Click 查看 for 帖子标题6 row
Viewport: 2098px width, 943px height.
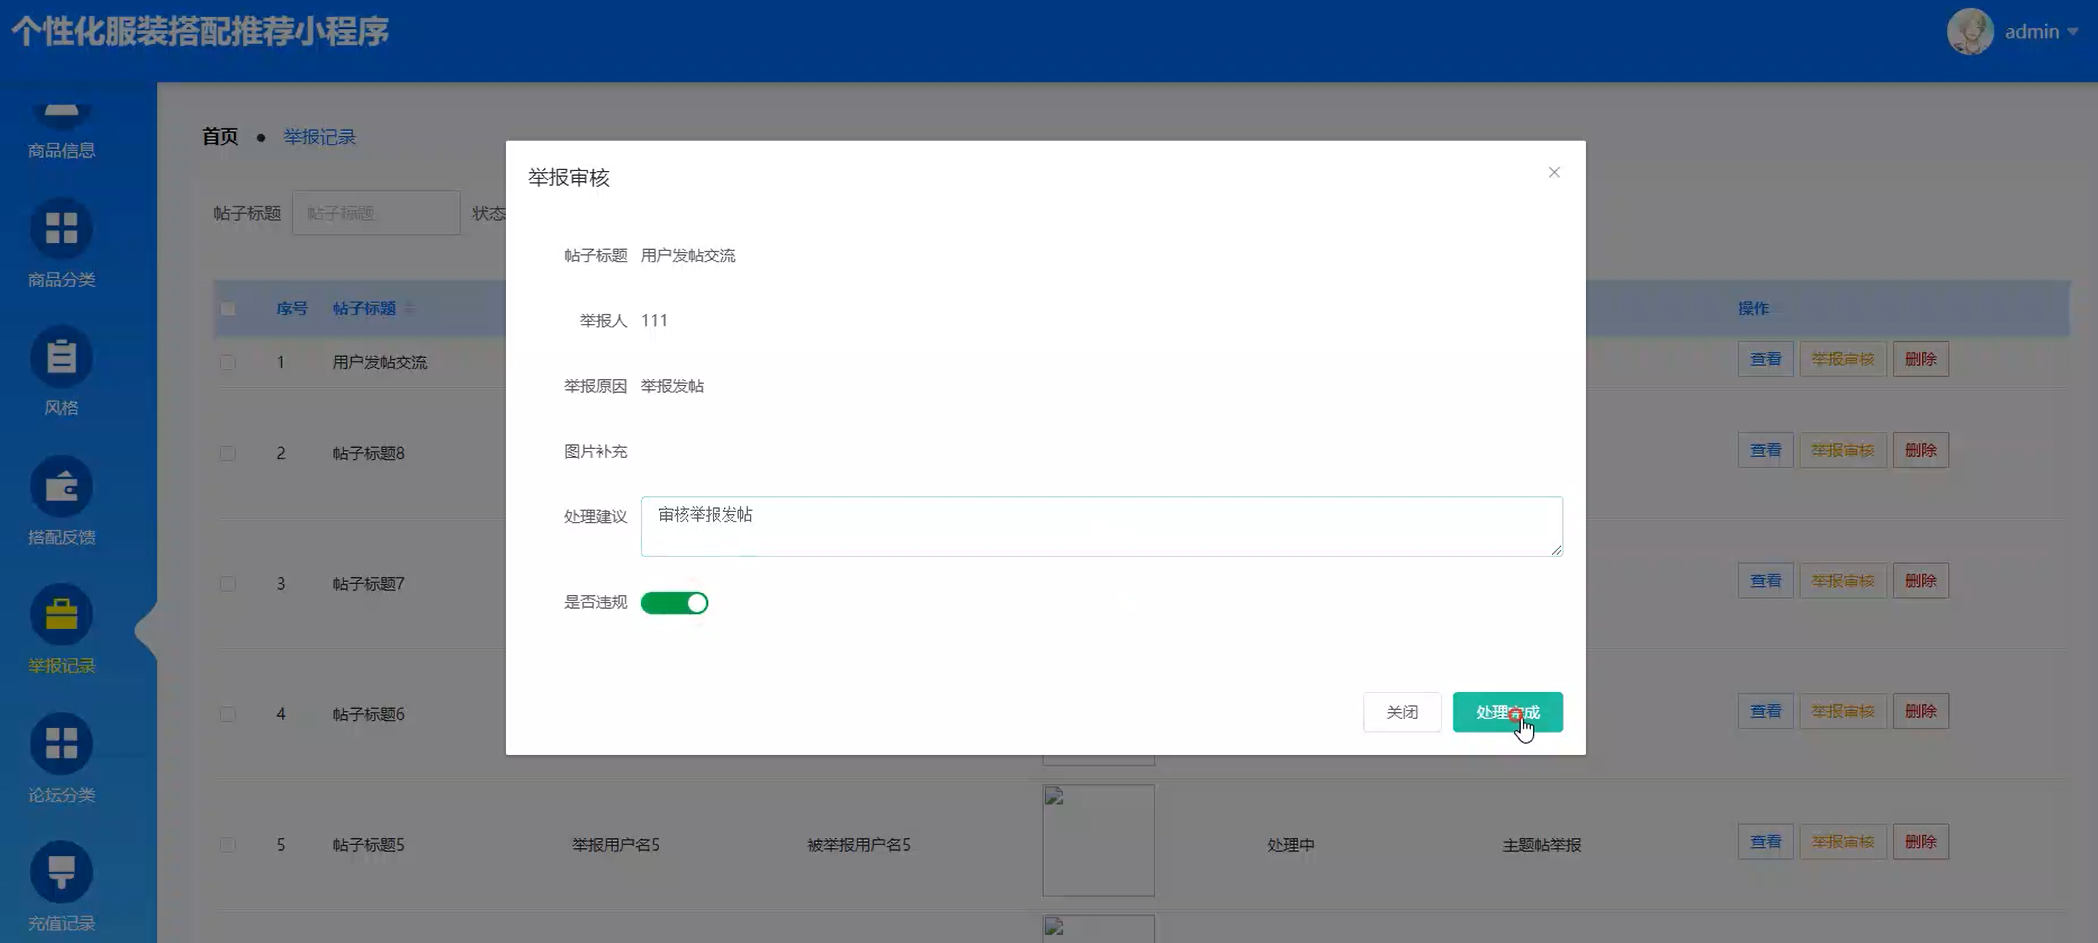point(1765,711)
